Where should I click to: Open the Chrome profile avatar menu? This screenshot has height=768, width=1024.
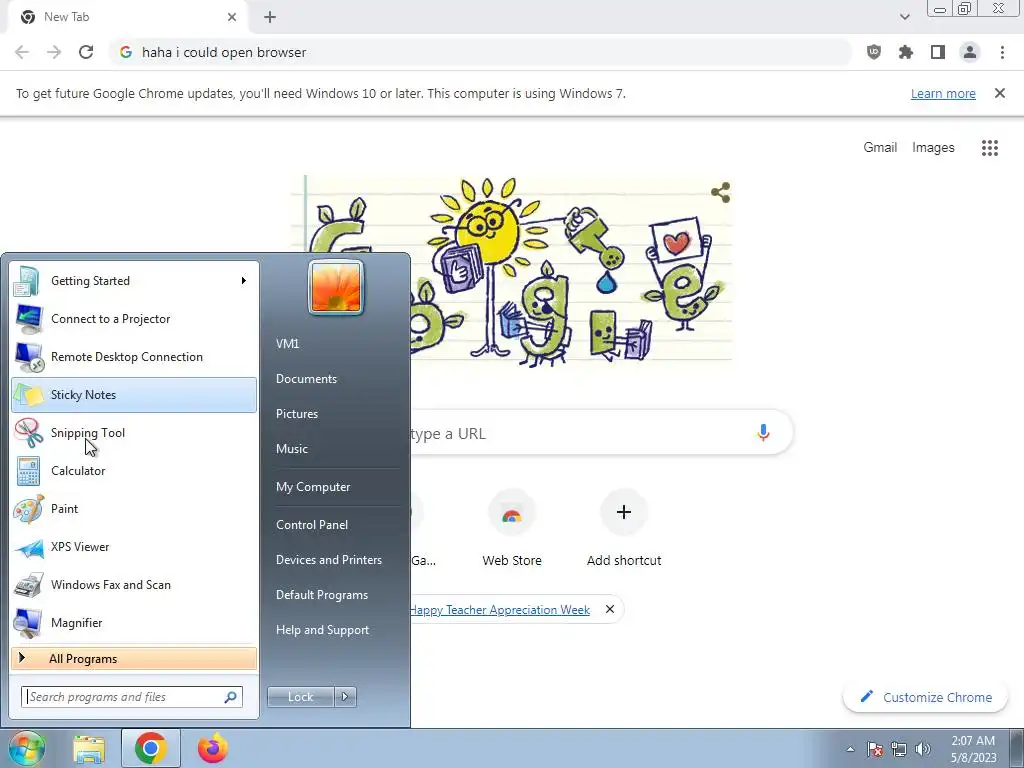point(970,52)
